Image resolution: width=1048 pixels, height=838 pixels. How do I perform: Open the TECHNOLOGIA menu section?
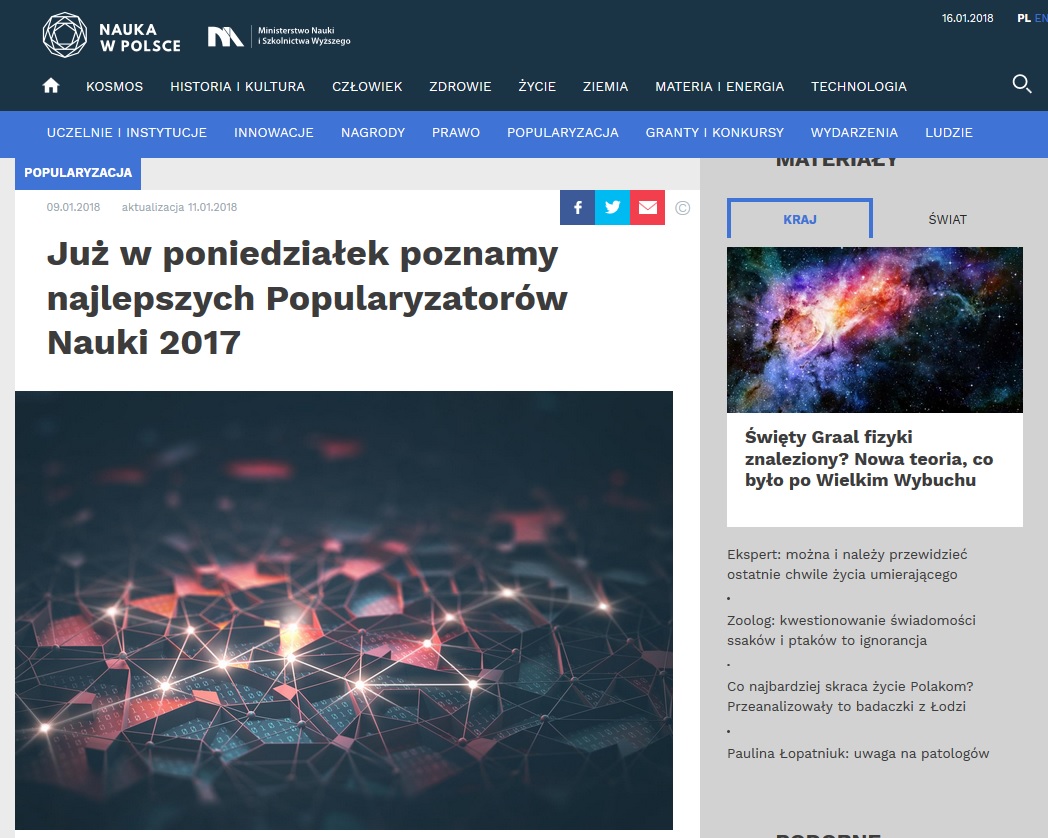pos(859,86)
